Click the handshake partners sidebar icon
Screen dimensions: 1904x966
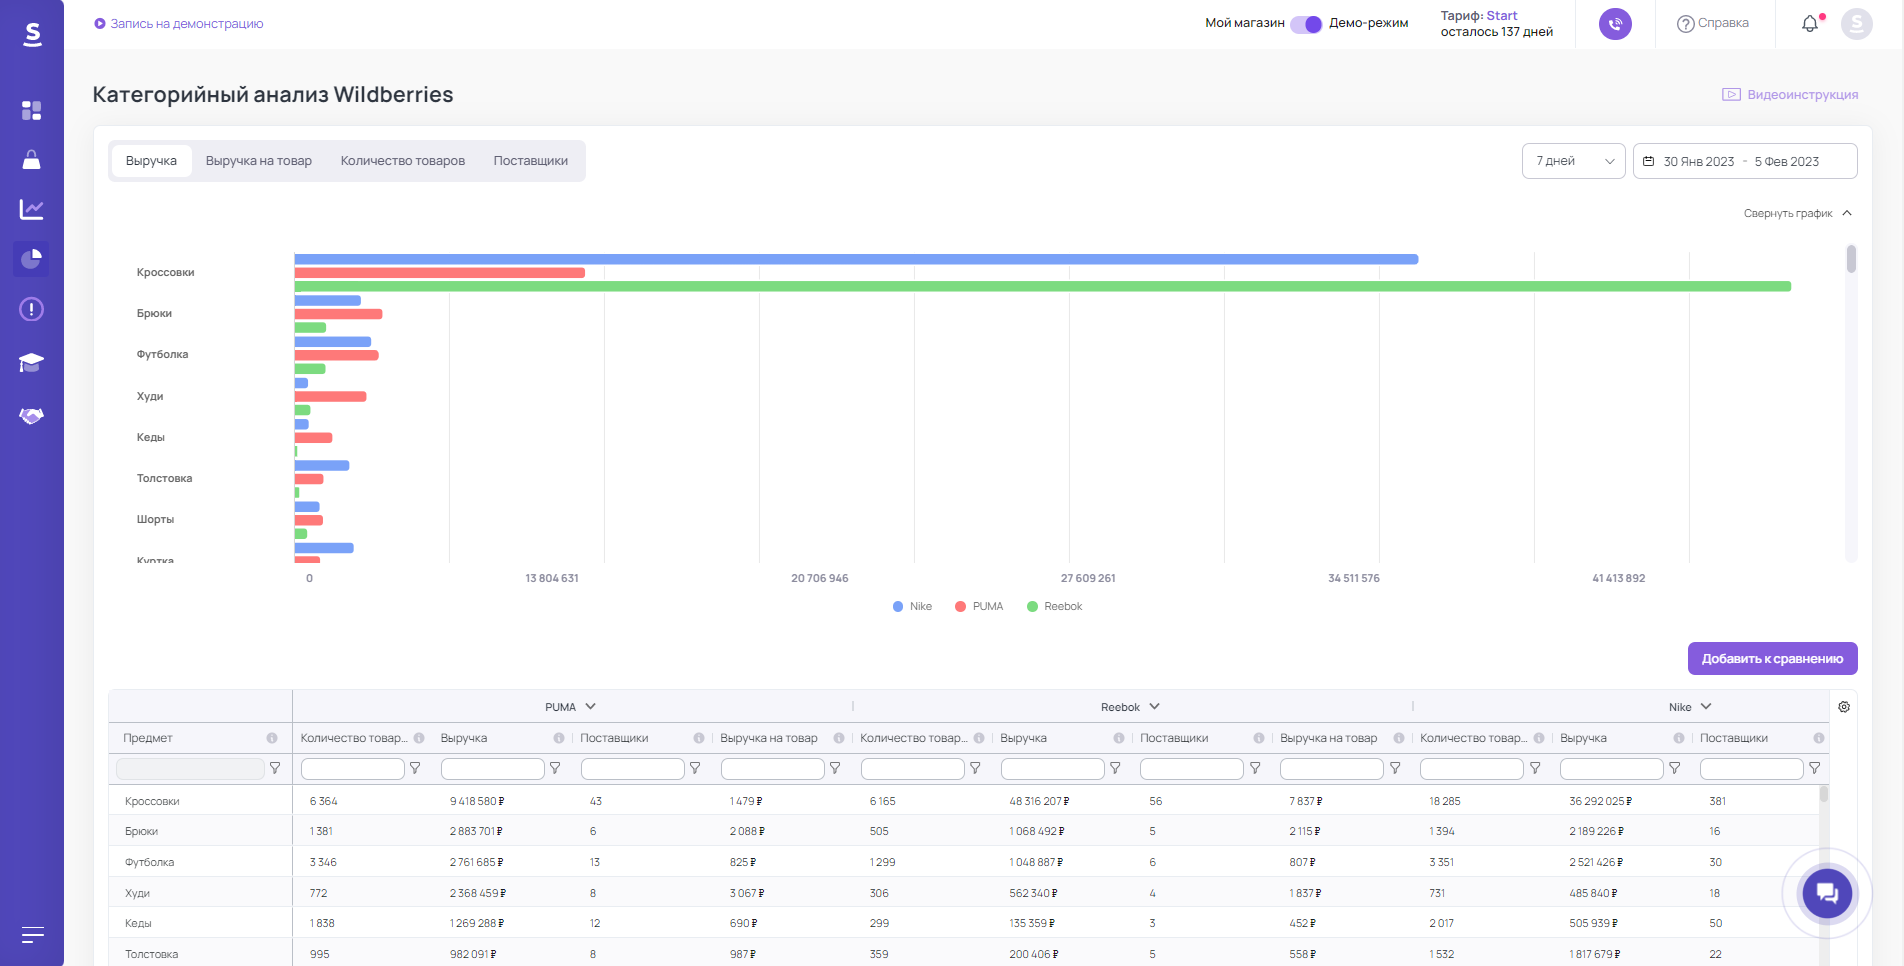(x=31, y=415)
